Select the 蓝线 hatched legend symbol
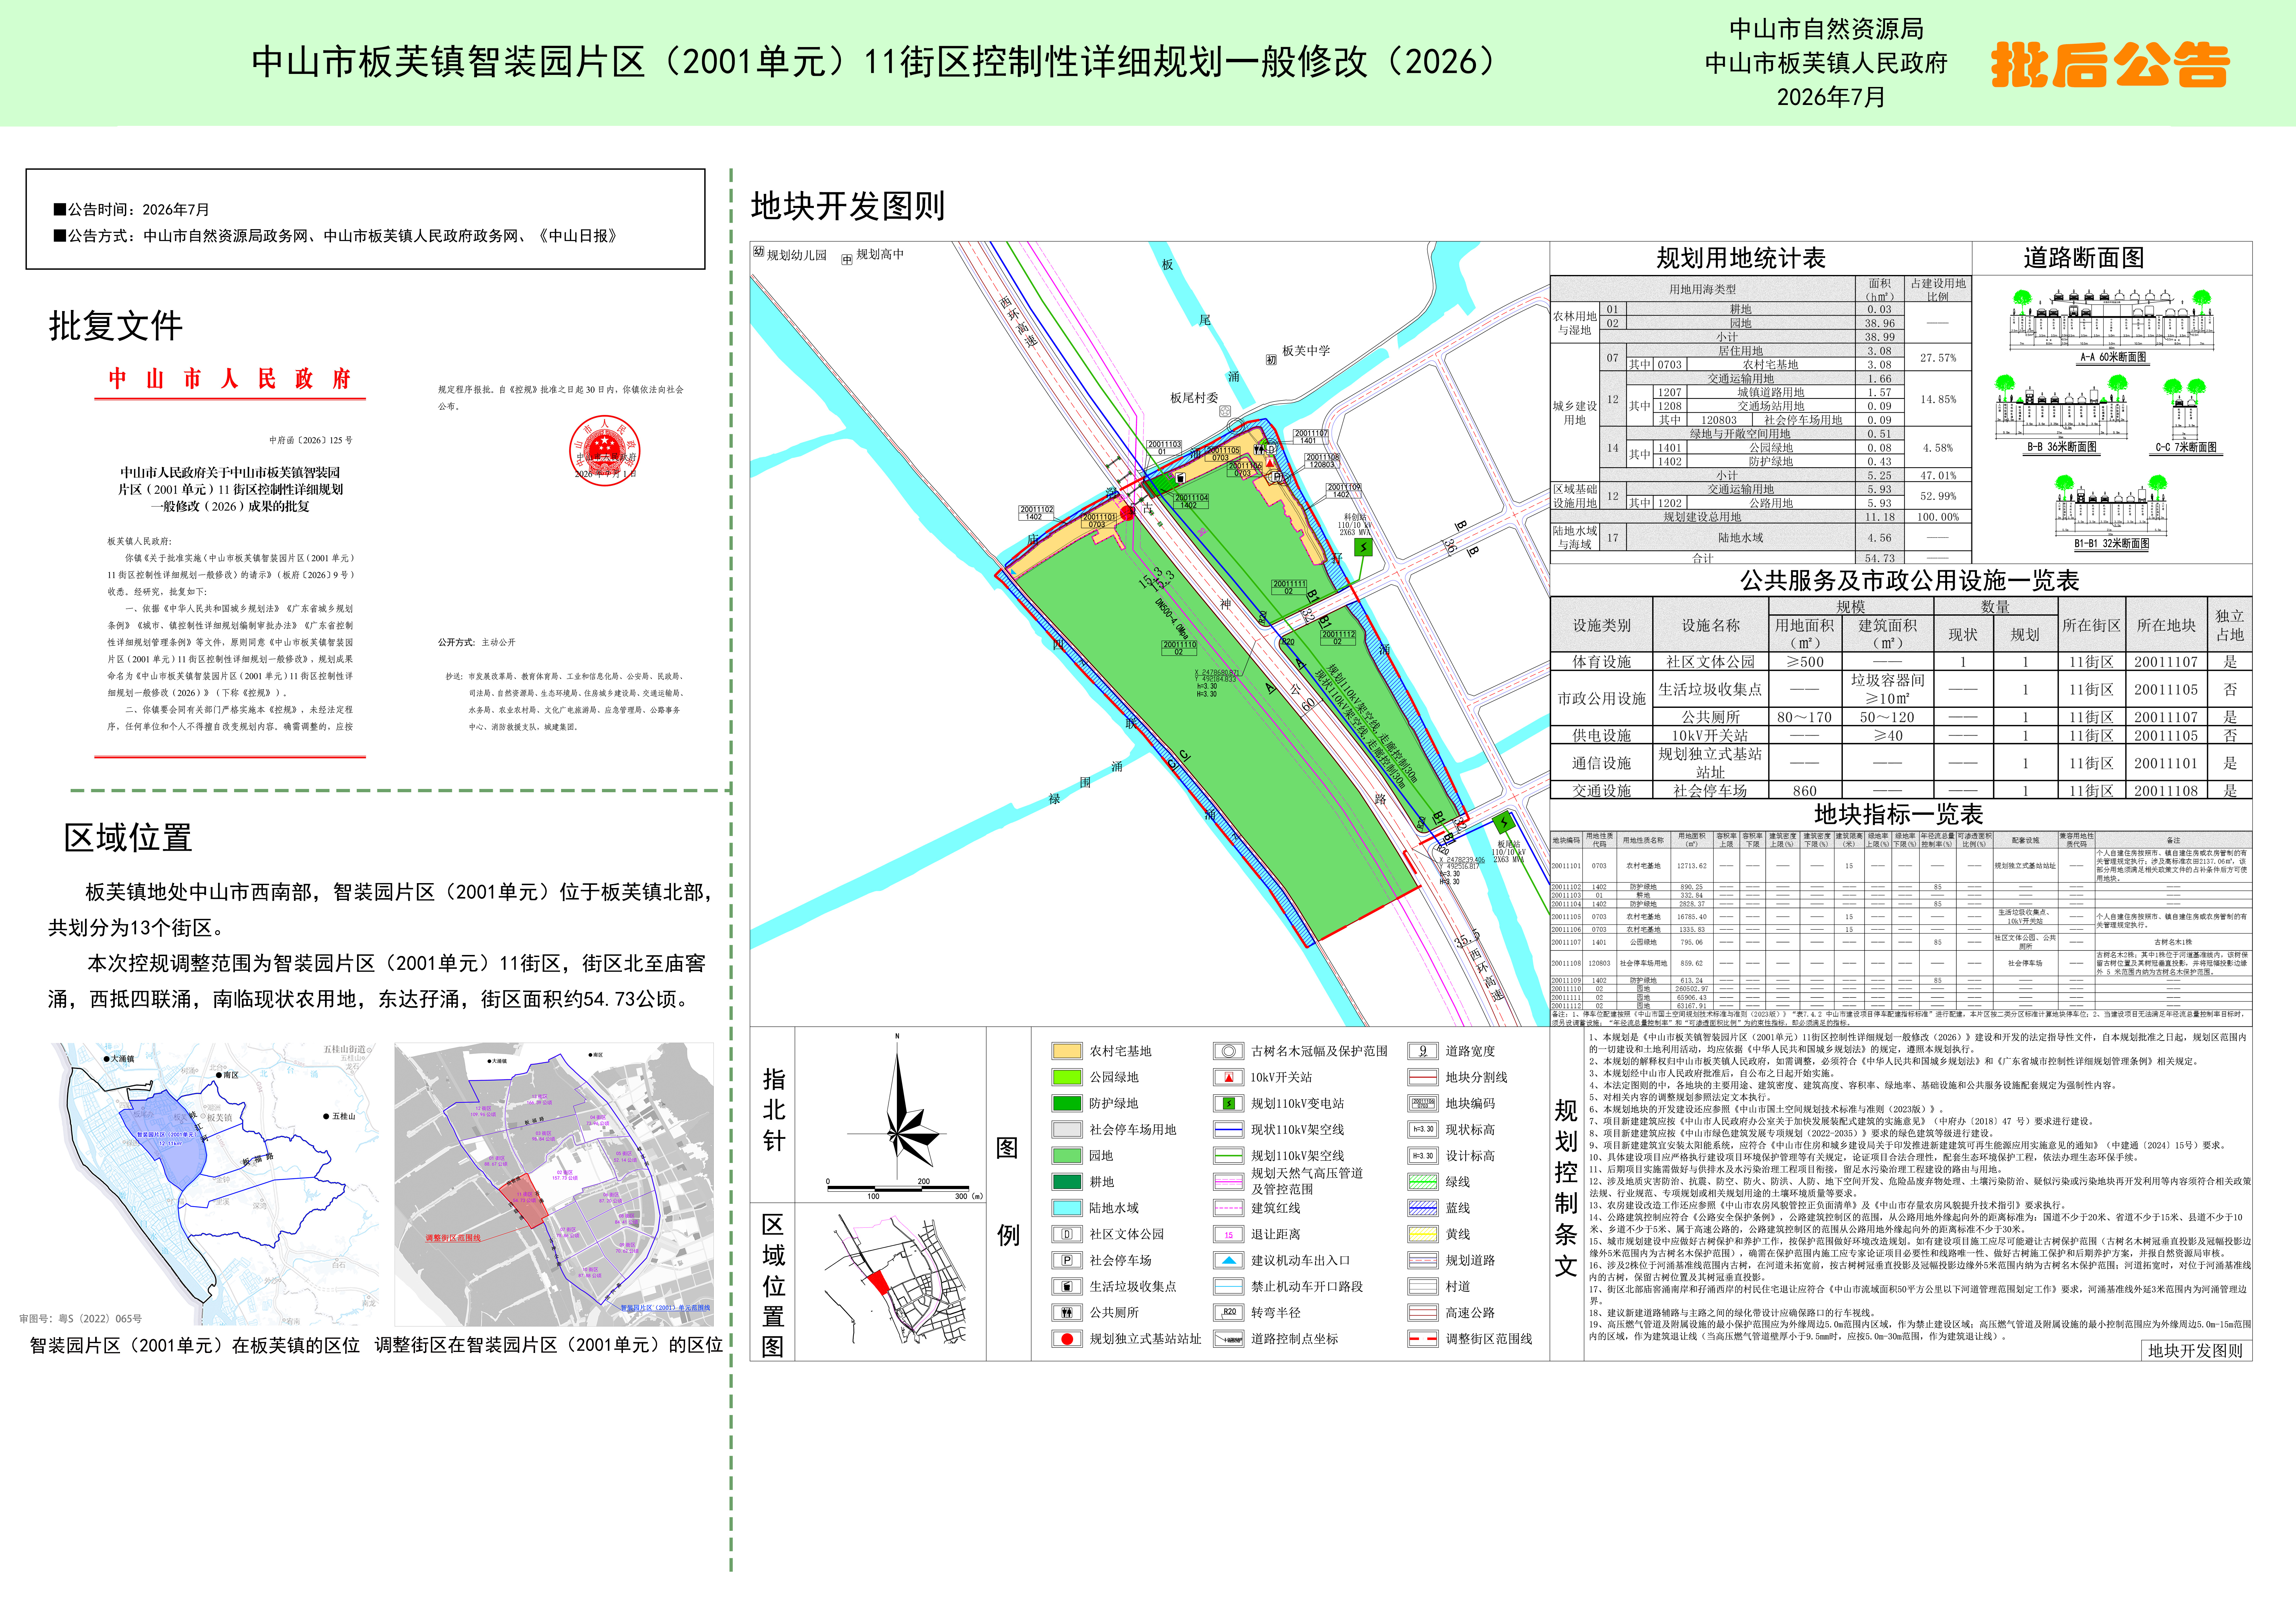This screenshot has width=2296, height=1624. [x=1423, y=1208]
